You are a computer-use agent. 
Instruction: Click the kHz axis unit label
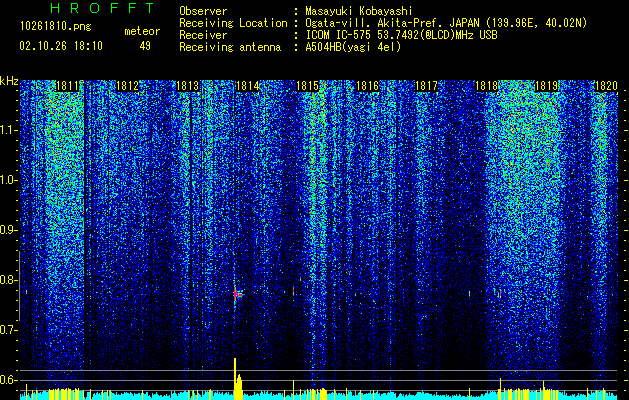click(9, 81)
